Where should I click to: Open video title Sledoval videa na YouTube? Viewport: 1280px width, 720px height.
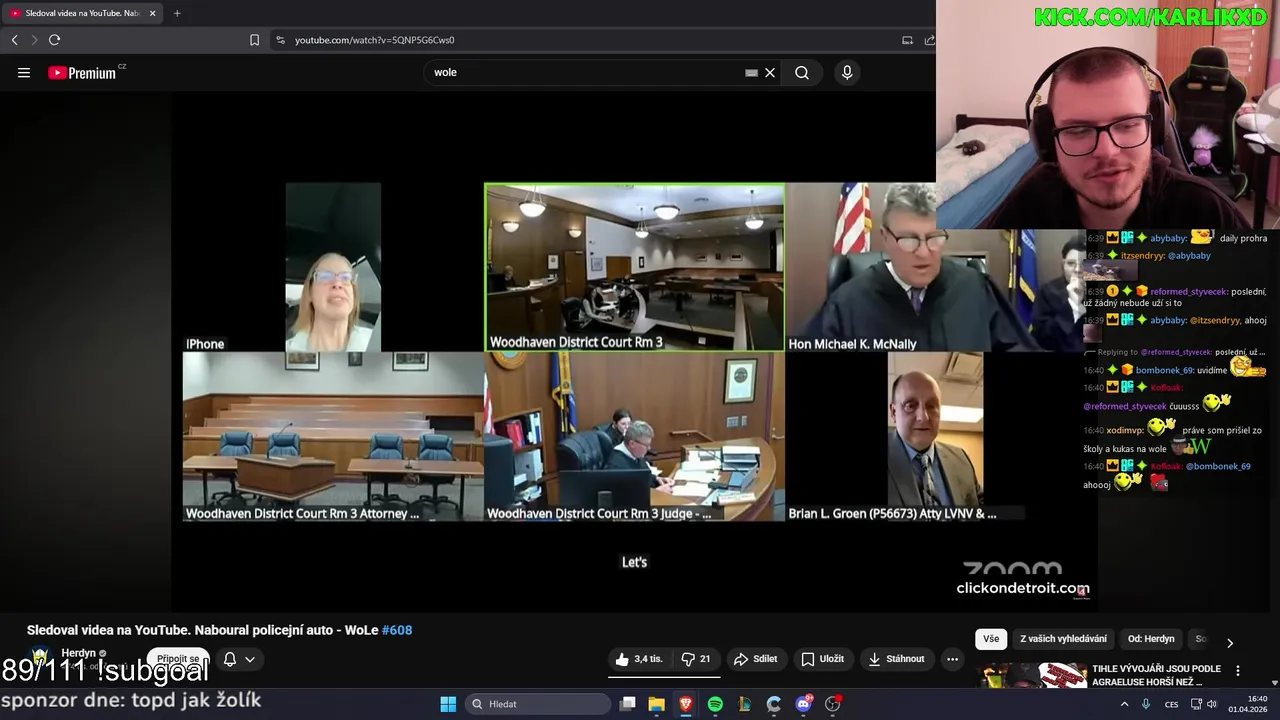coord(219,630)
